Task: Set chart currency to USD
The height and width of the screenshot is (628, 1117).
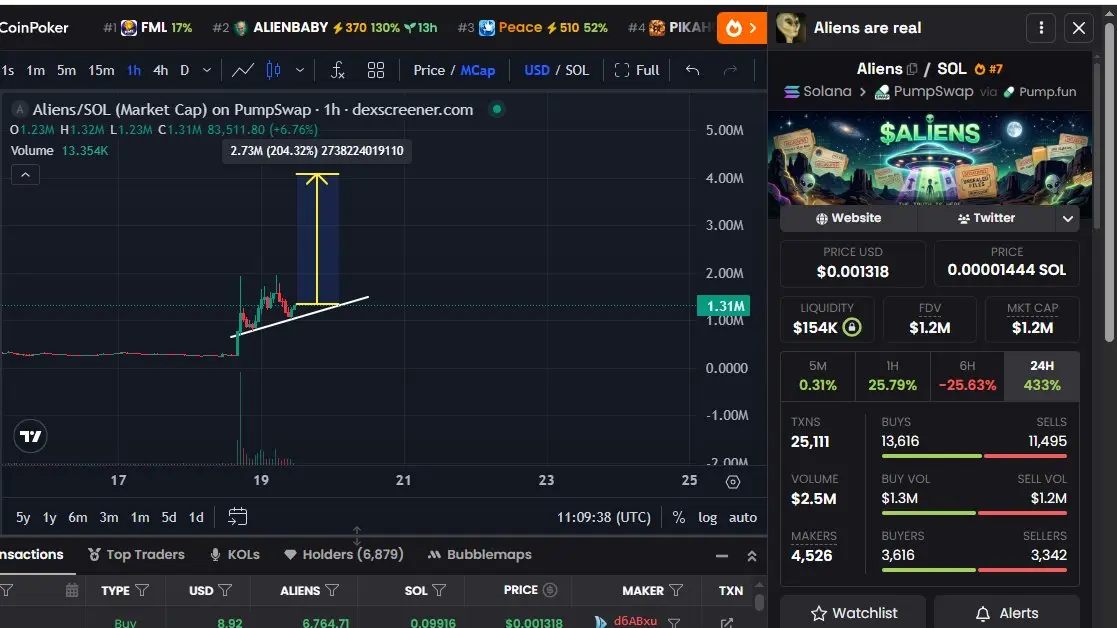Action: click(x=536, y=70)
